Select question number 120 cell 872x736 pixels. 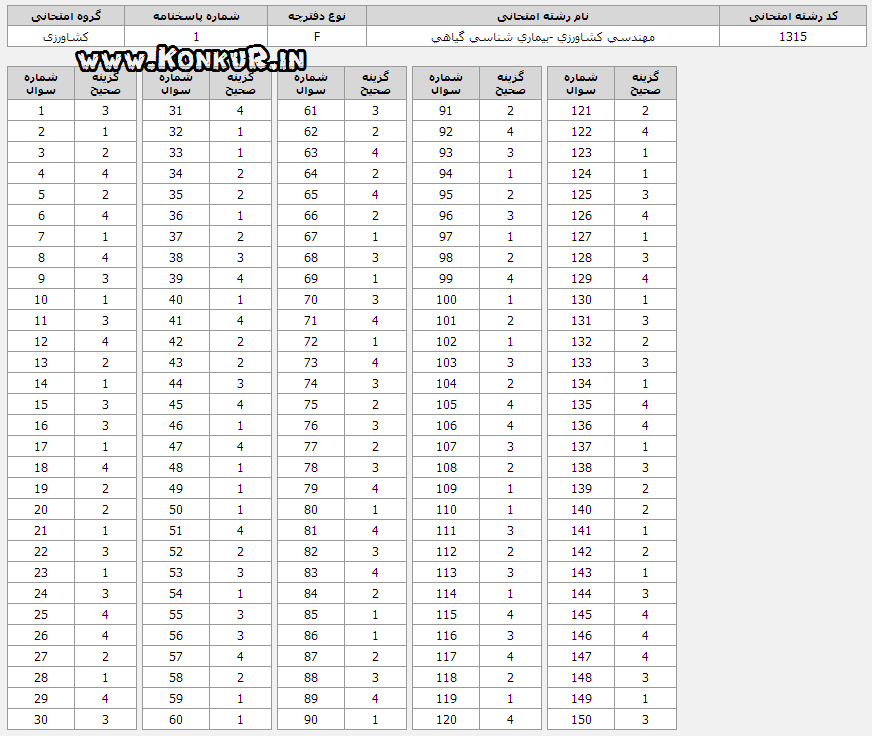pyautogui.click(x=446, y=720)
